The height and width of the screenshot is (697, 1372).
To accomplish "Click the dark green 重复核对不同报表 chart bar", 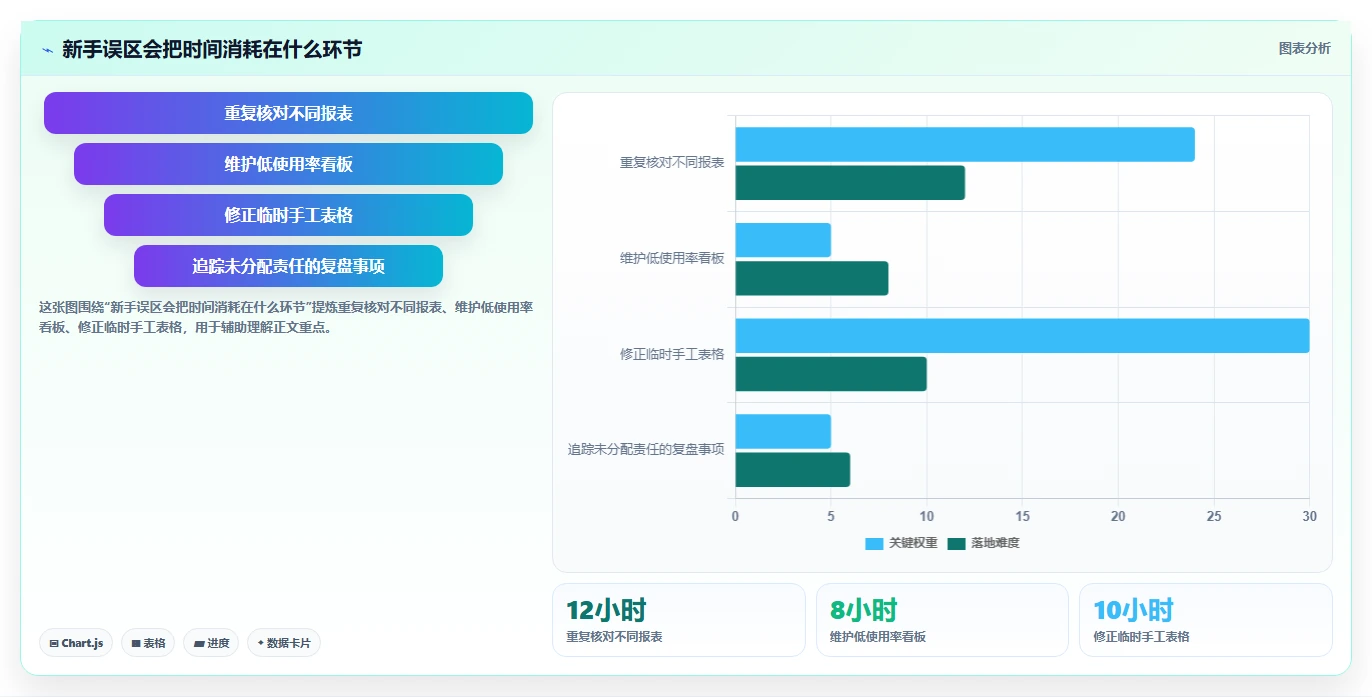I will [x=850, y=183].
